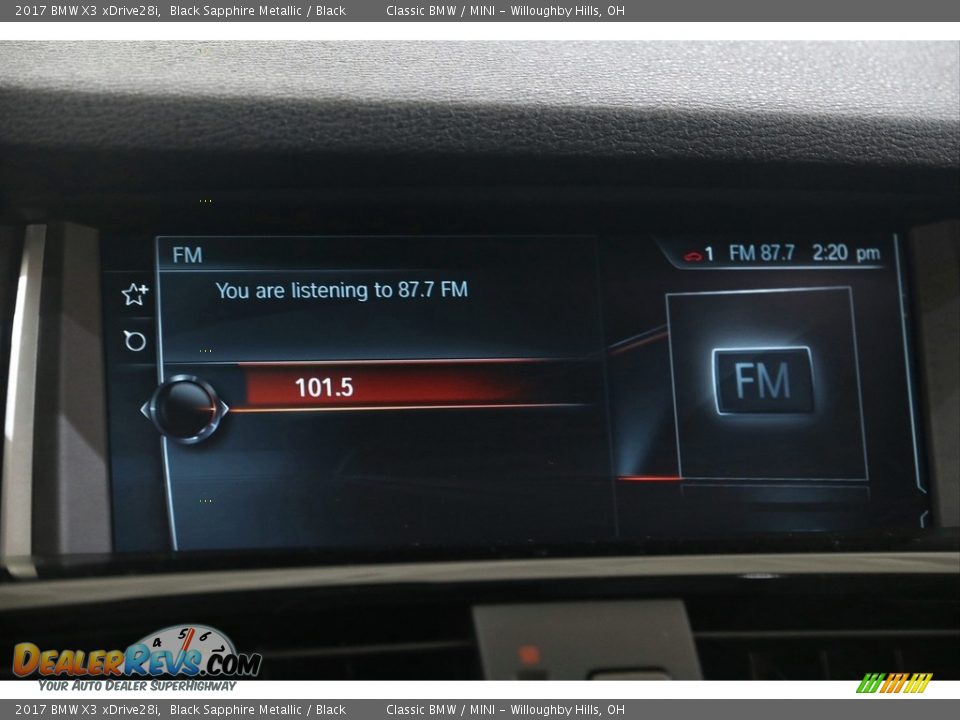960x720 pixels.
Task: Tap the refresh station list icon
Action: (135, 340)
